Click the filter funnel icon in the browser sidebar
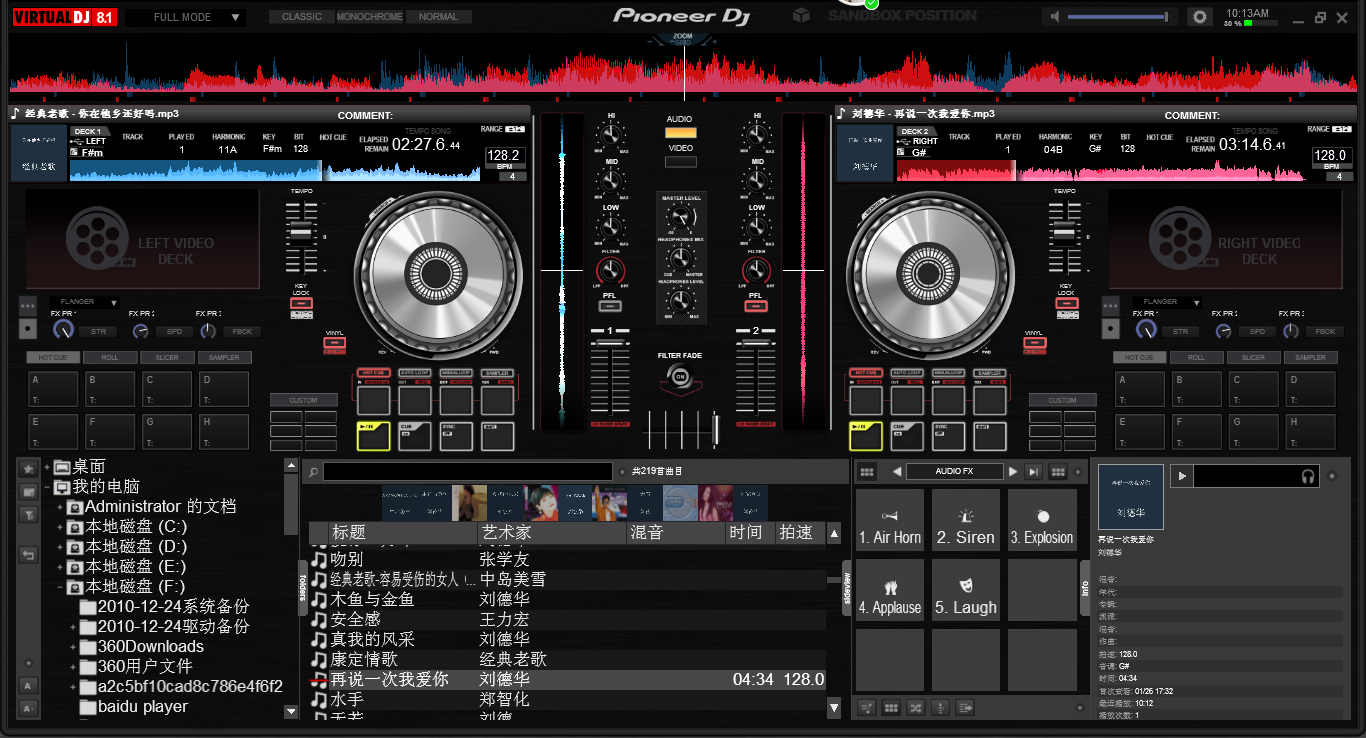 28,514
